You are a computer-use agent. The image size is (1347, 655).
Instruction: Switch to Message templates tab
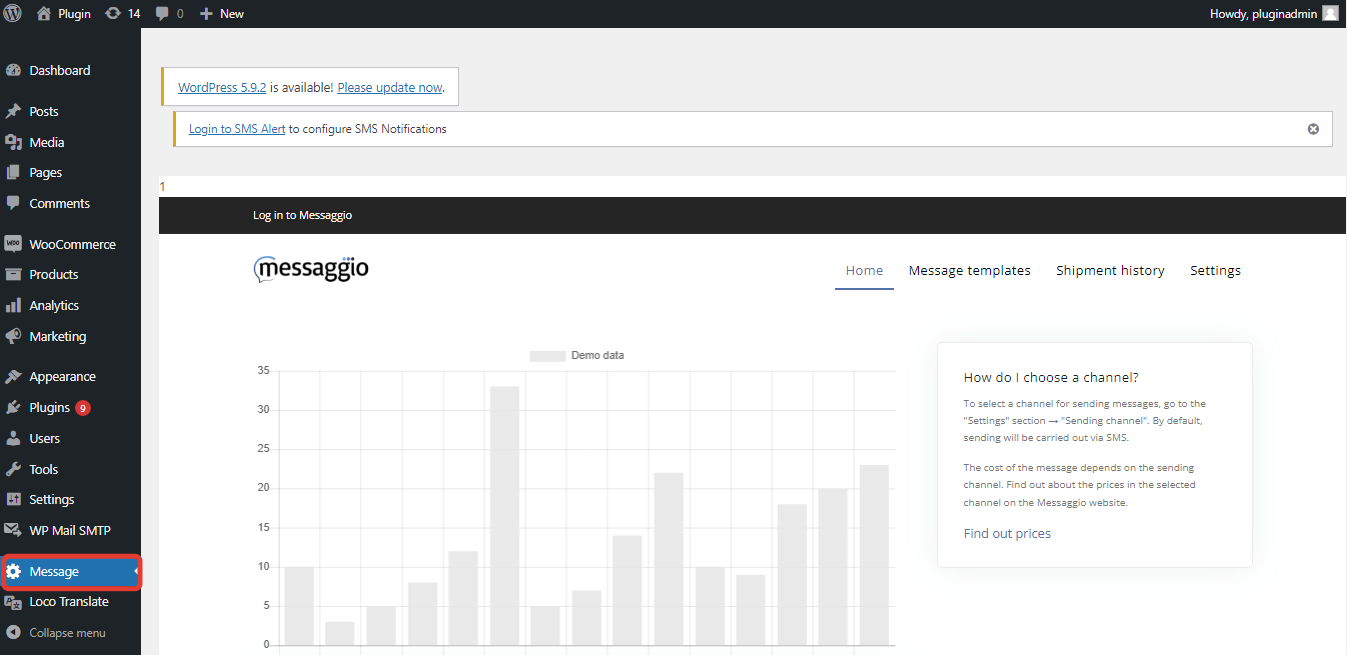tap(969, 270)
